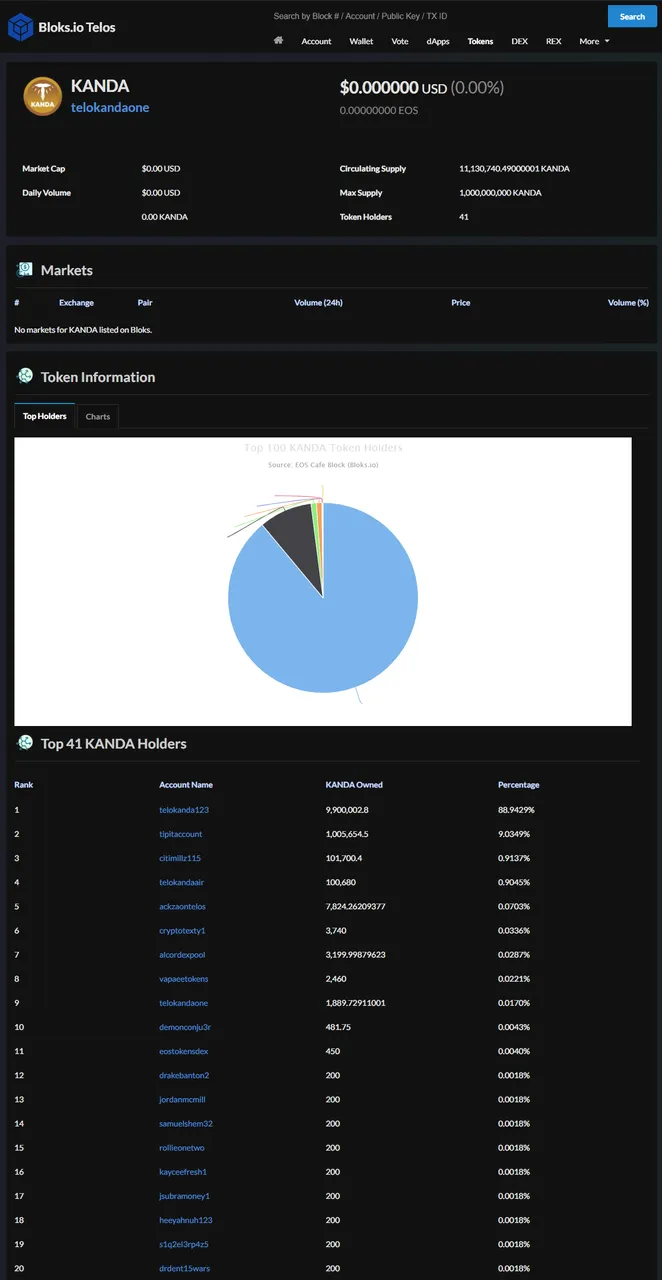This screenshot has height=1280, width=662.
Task: Click the blue Search button
Action: [x=632, y=16]
